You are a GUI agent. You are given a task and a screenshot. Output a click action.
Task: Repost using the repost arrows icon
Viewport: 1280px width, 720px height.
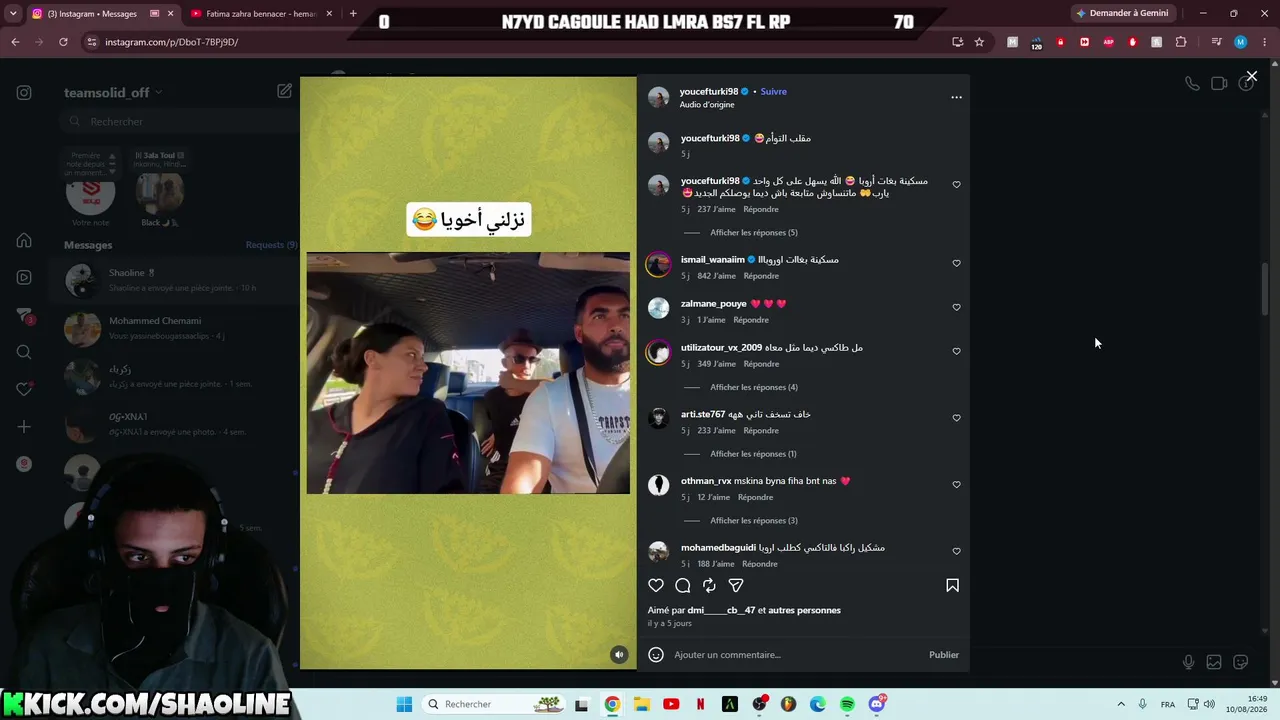click(x=709, y=585)
